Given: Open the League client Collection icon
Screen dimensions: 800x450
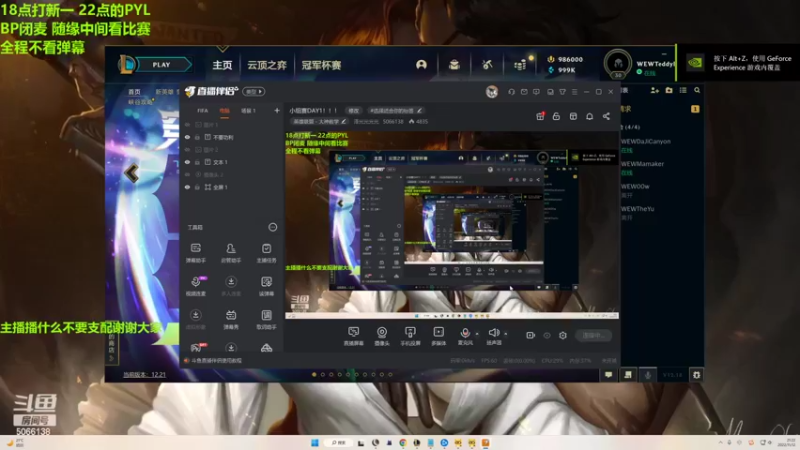Looking at the screenshot, I should point(454,65).
